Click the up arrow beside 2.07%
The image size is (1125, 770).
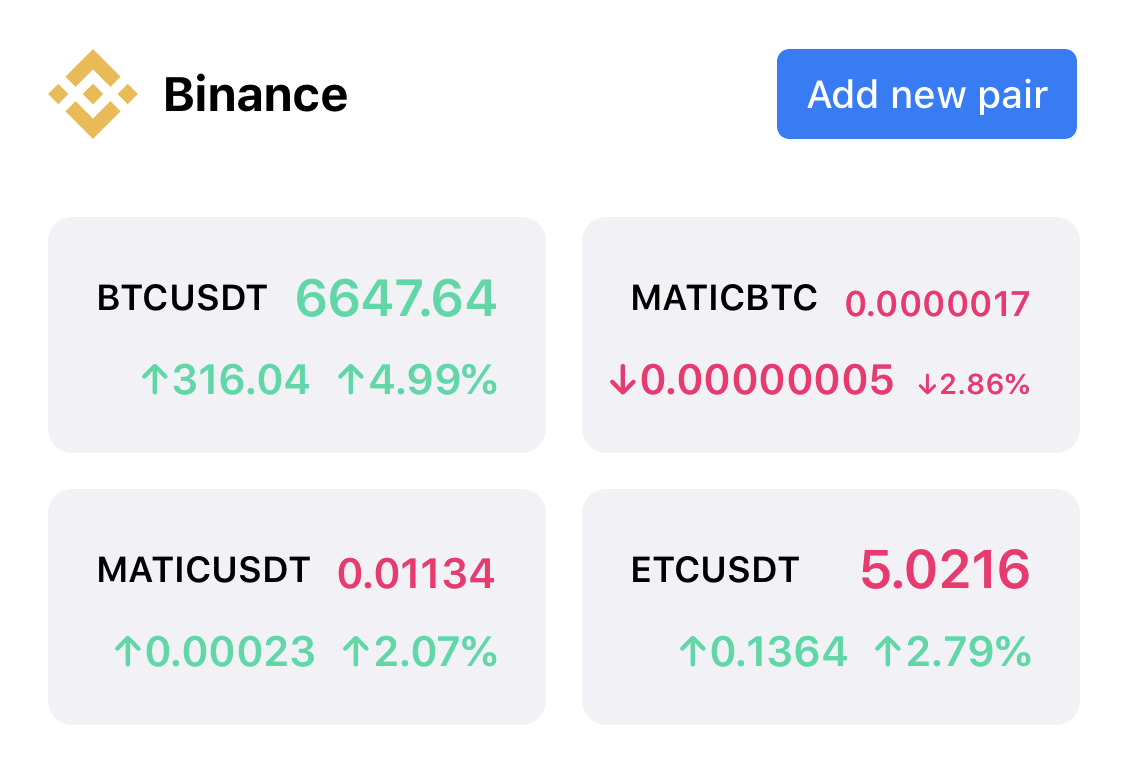[355, 652]
